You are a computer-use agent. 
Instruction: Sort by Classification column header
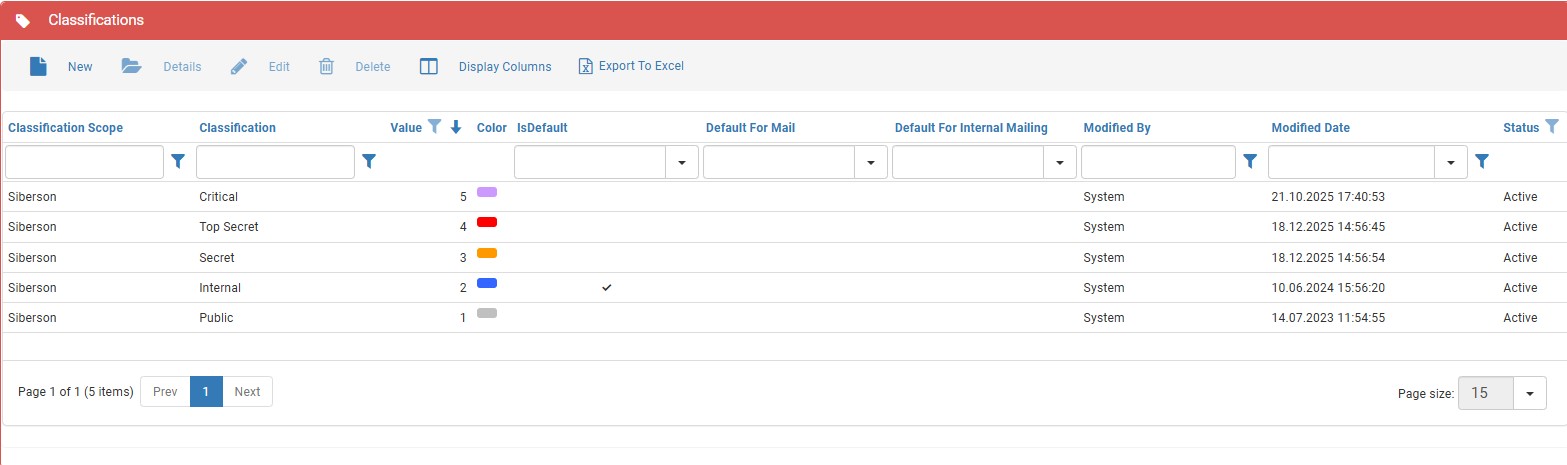[238, 128]
